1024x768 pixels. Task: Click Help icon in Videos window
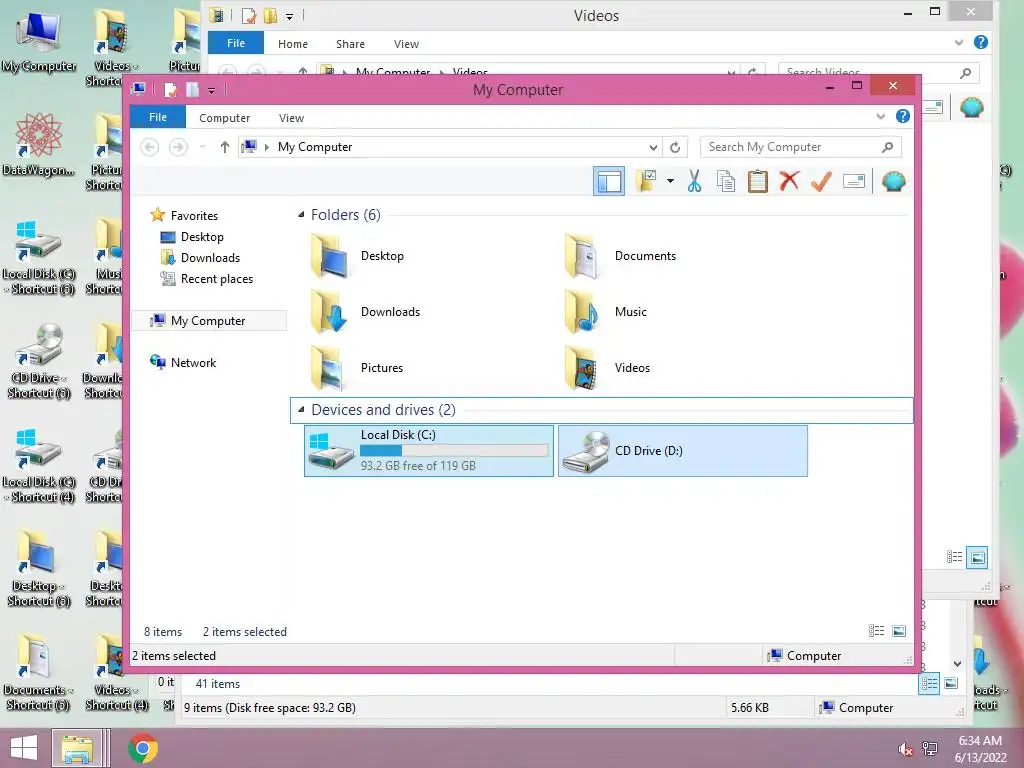tap(980, 42)
